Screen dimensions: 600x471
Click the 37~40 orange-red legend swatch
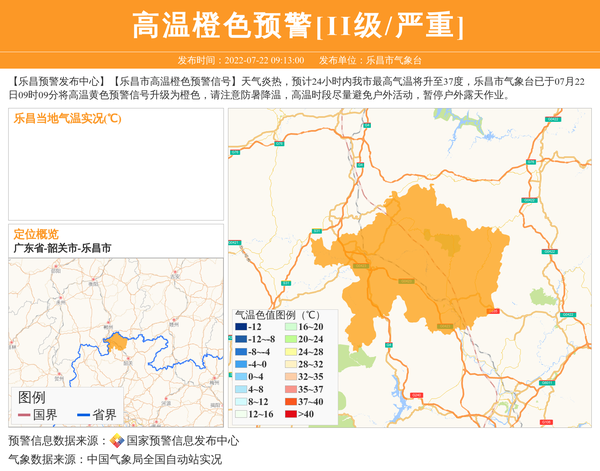(x=291, y=401)
